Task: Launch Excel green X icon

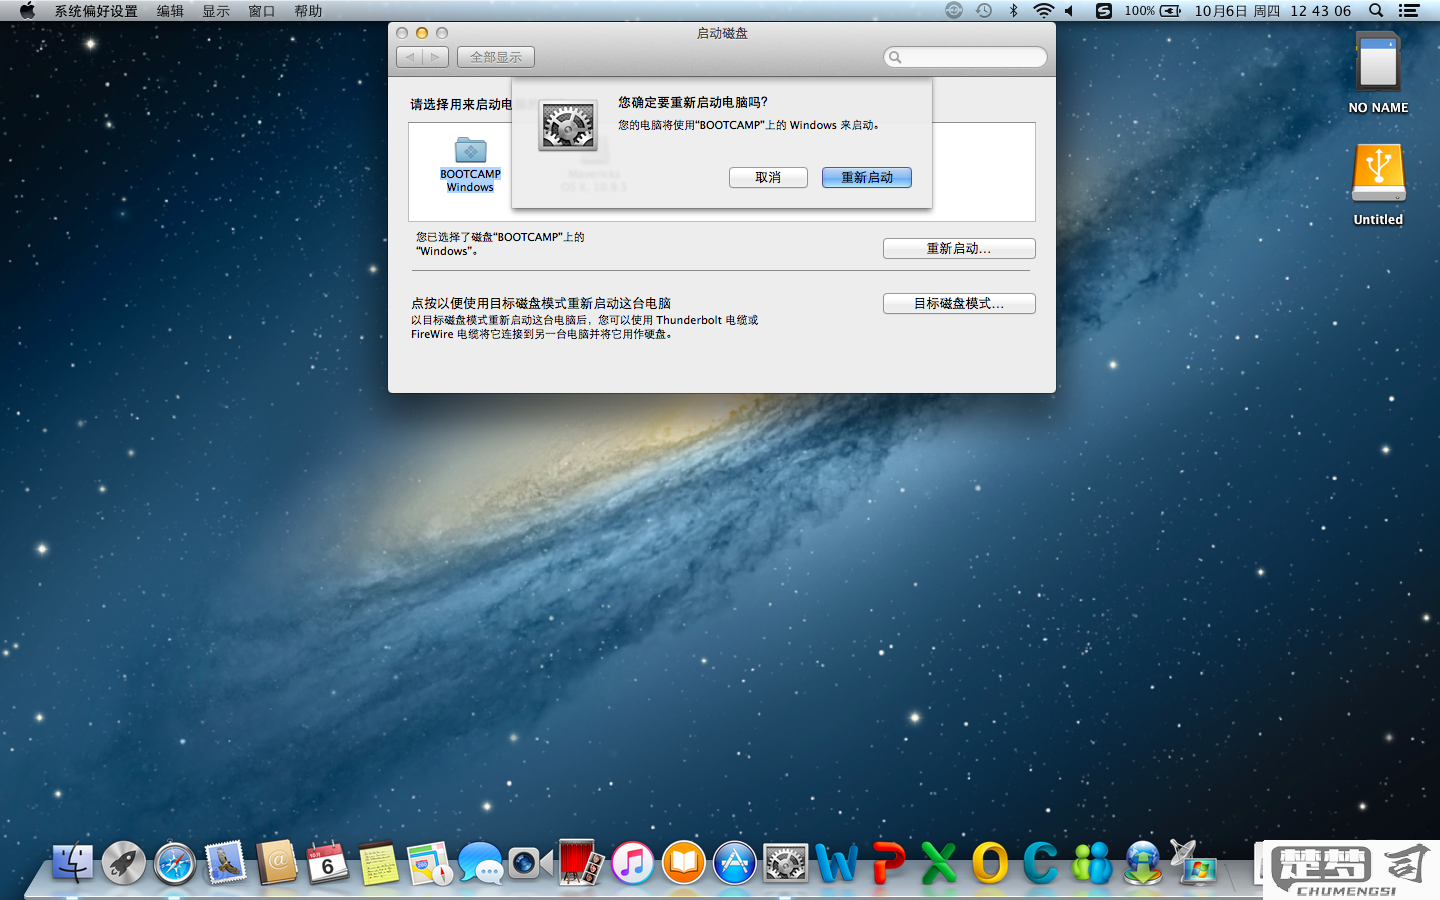Action: click(938, 863)
